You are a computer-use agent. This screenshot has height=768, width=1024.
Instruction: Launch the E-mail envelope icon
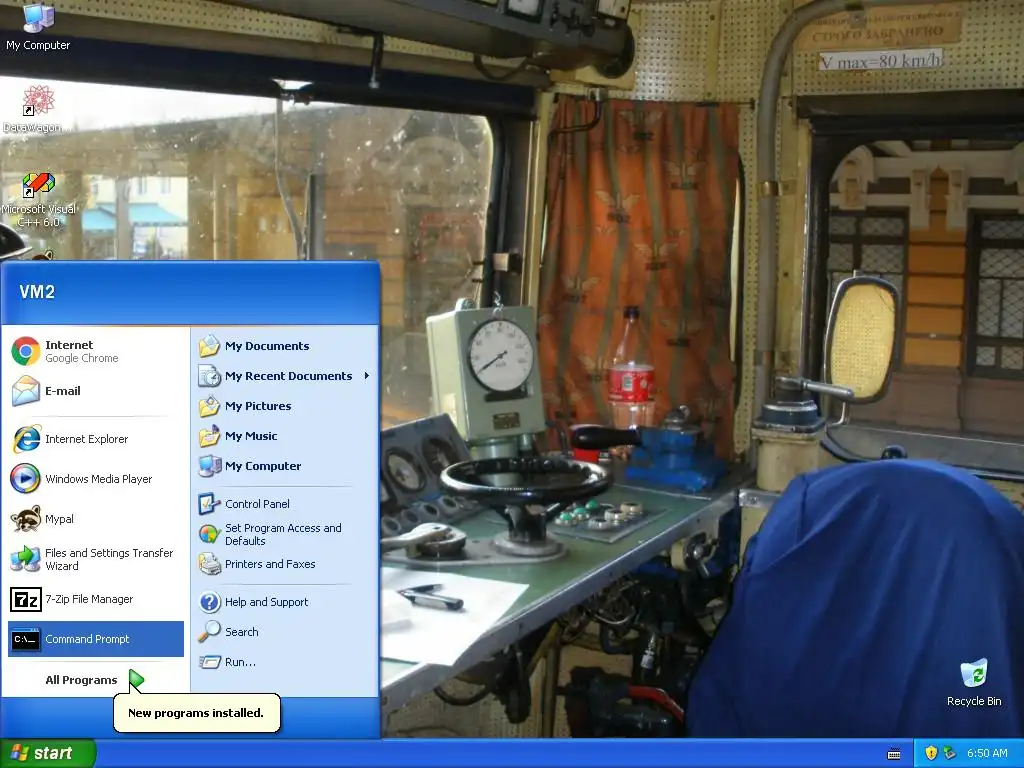coord(25,391)
